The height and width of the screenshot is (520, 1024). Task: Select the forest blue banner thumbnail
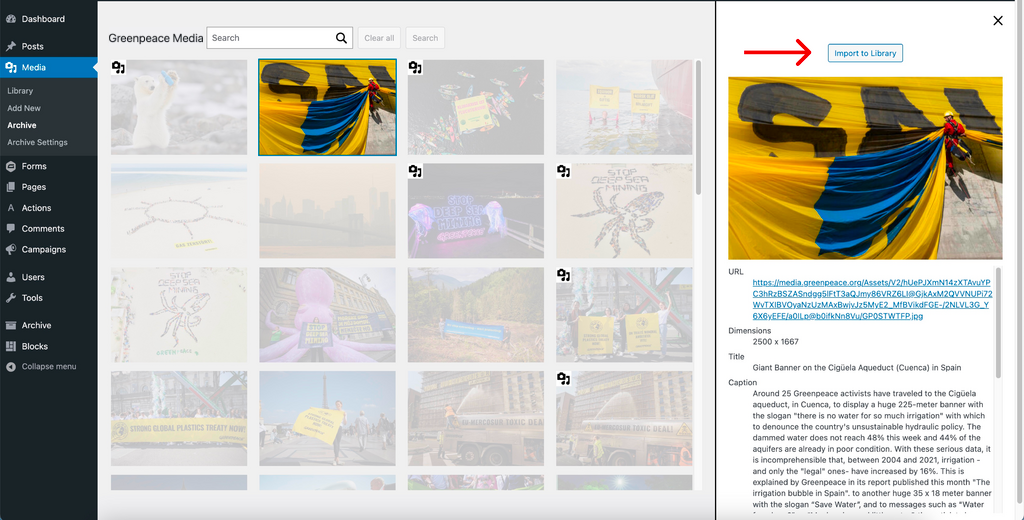click(x=476, y=315)
